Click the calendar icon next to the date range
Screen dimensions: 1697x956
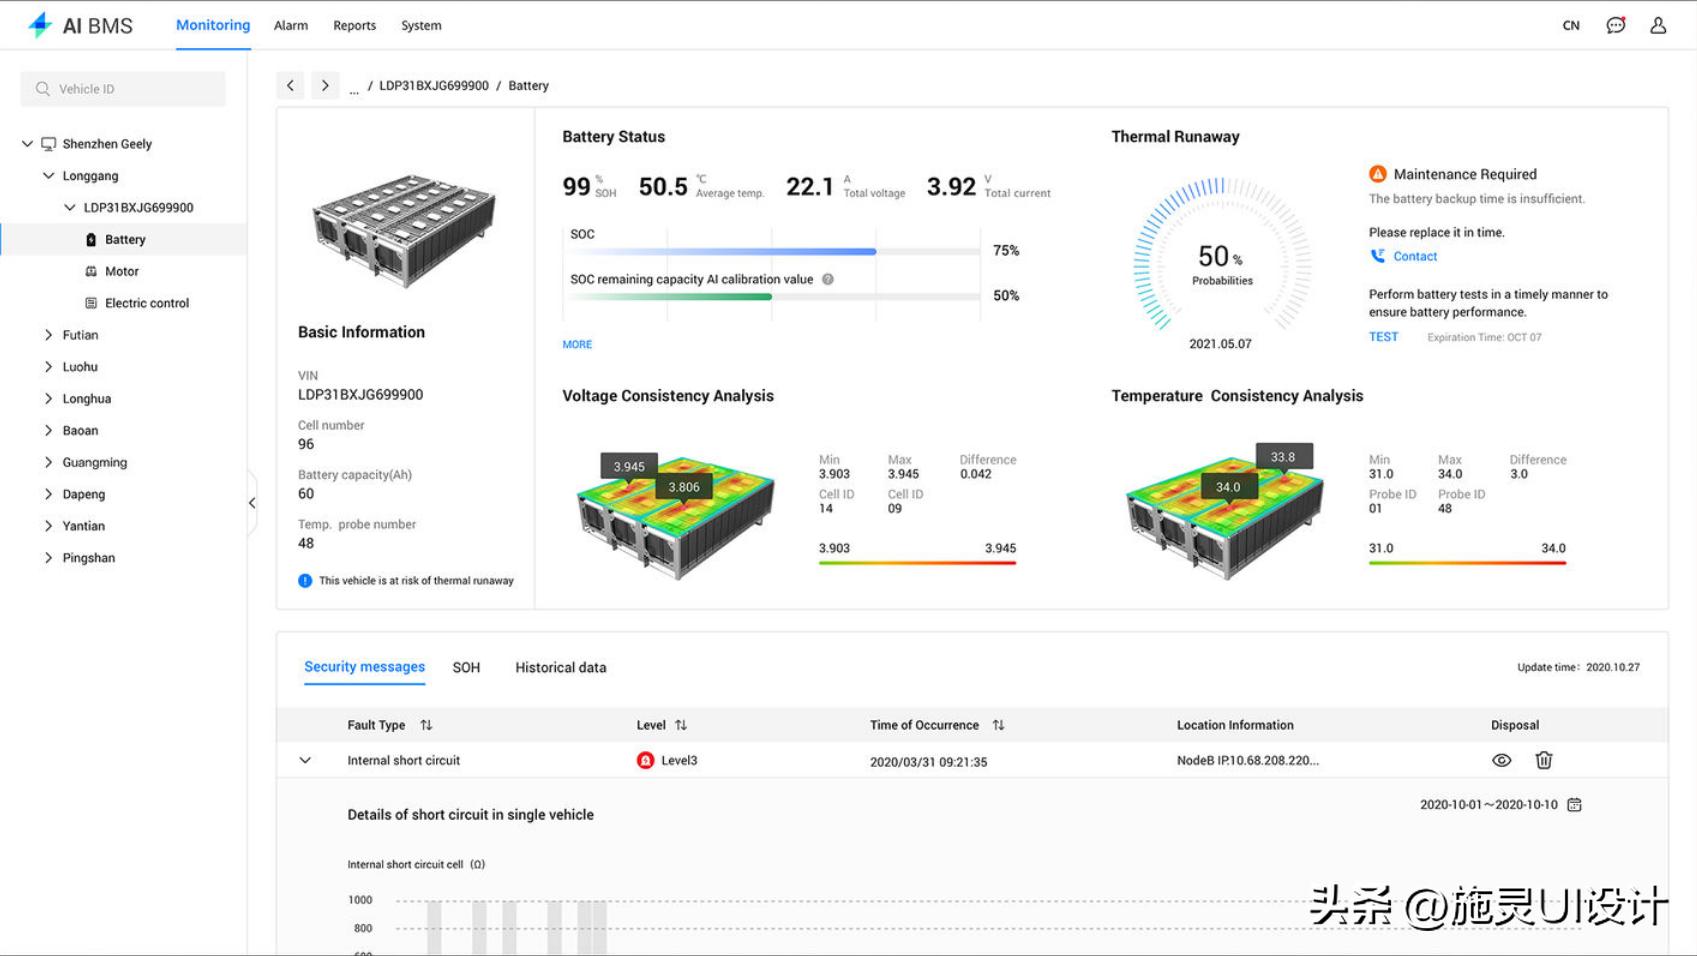[1576, 803]
